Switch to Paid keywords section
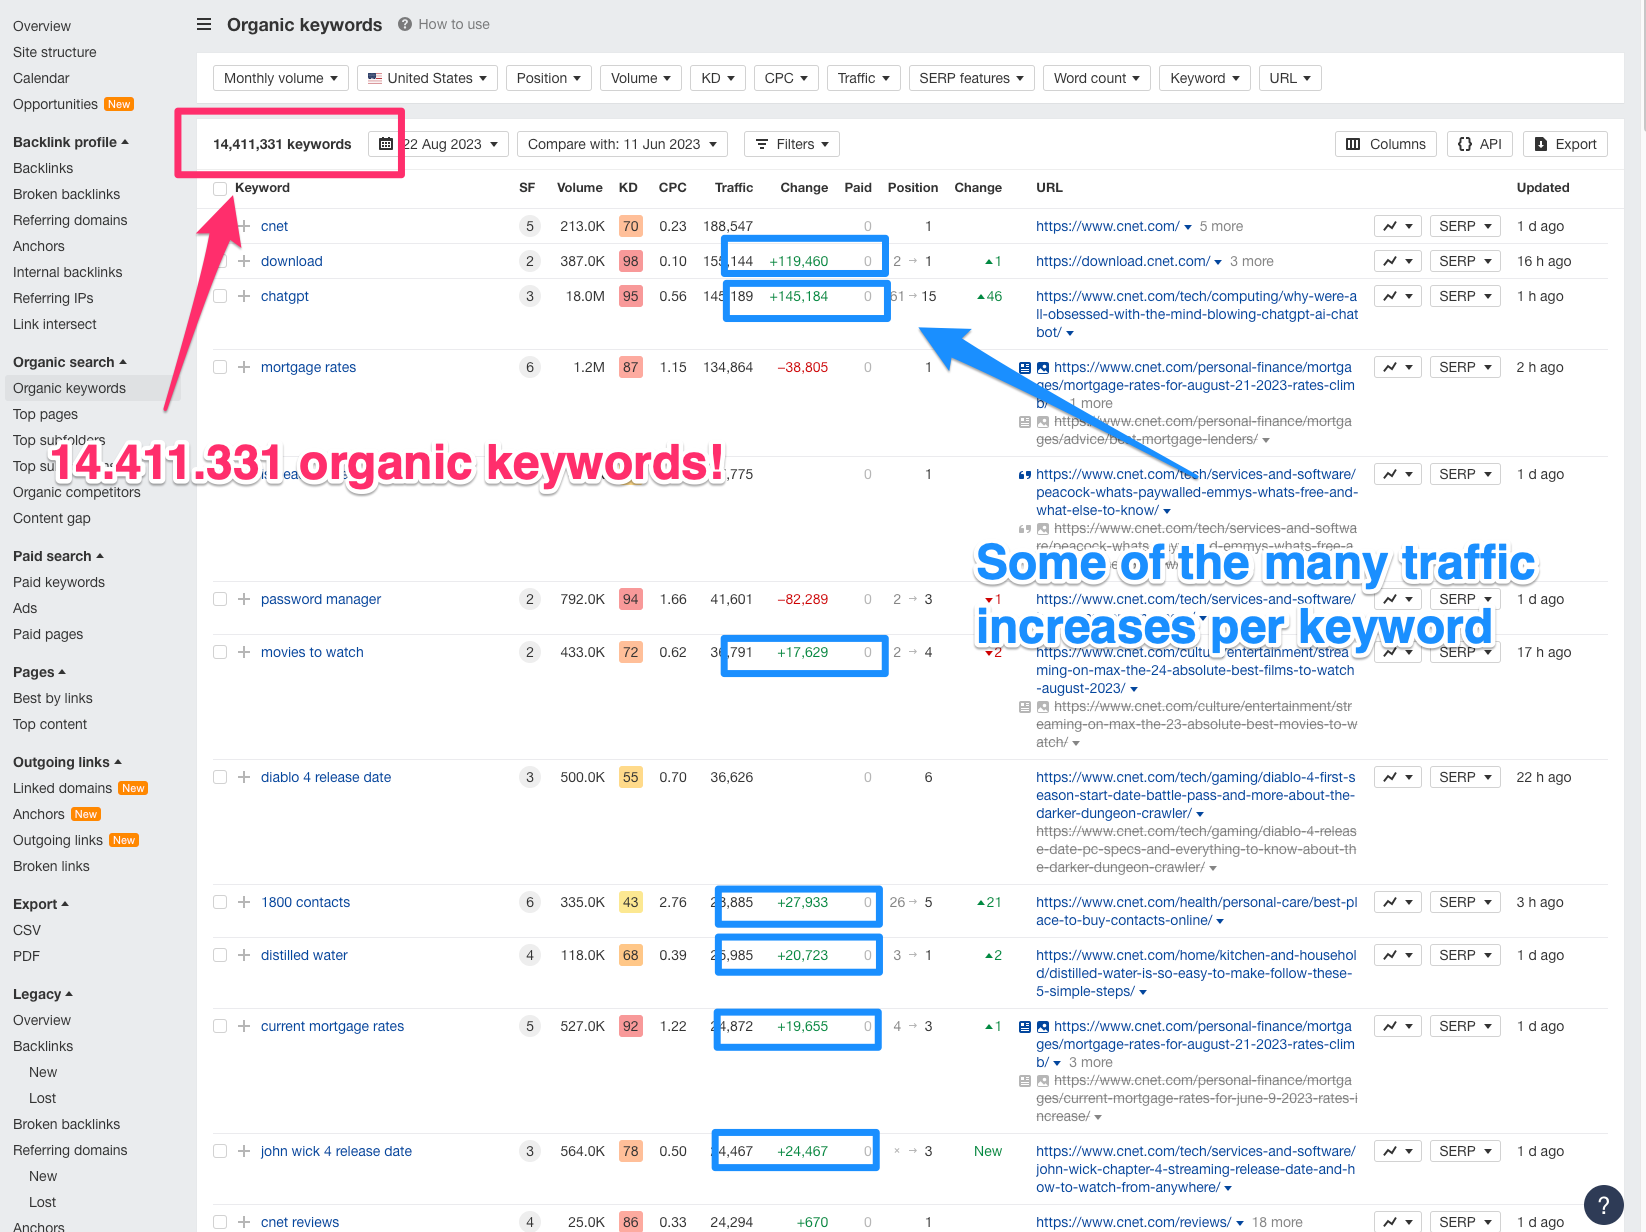 click(x=58, y=582)
